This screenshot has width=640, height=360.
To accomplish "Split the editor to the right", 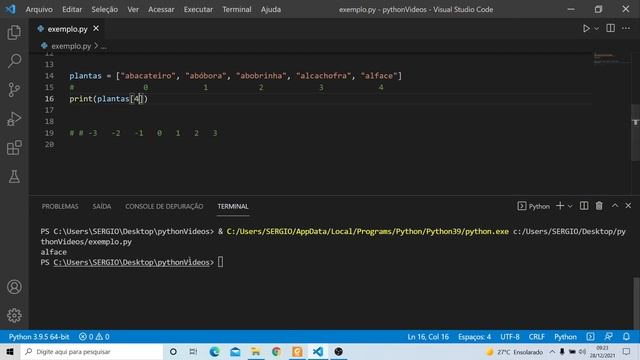I will [611, 28].
